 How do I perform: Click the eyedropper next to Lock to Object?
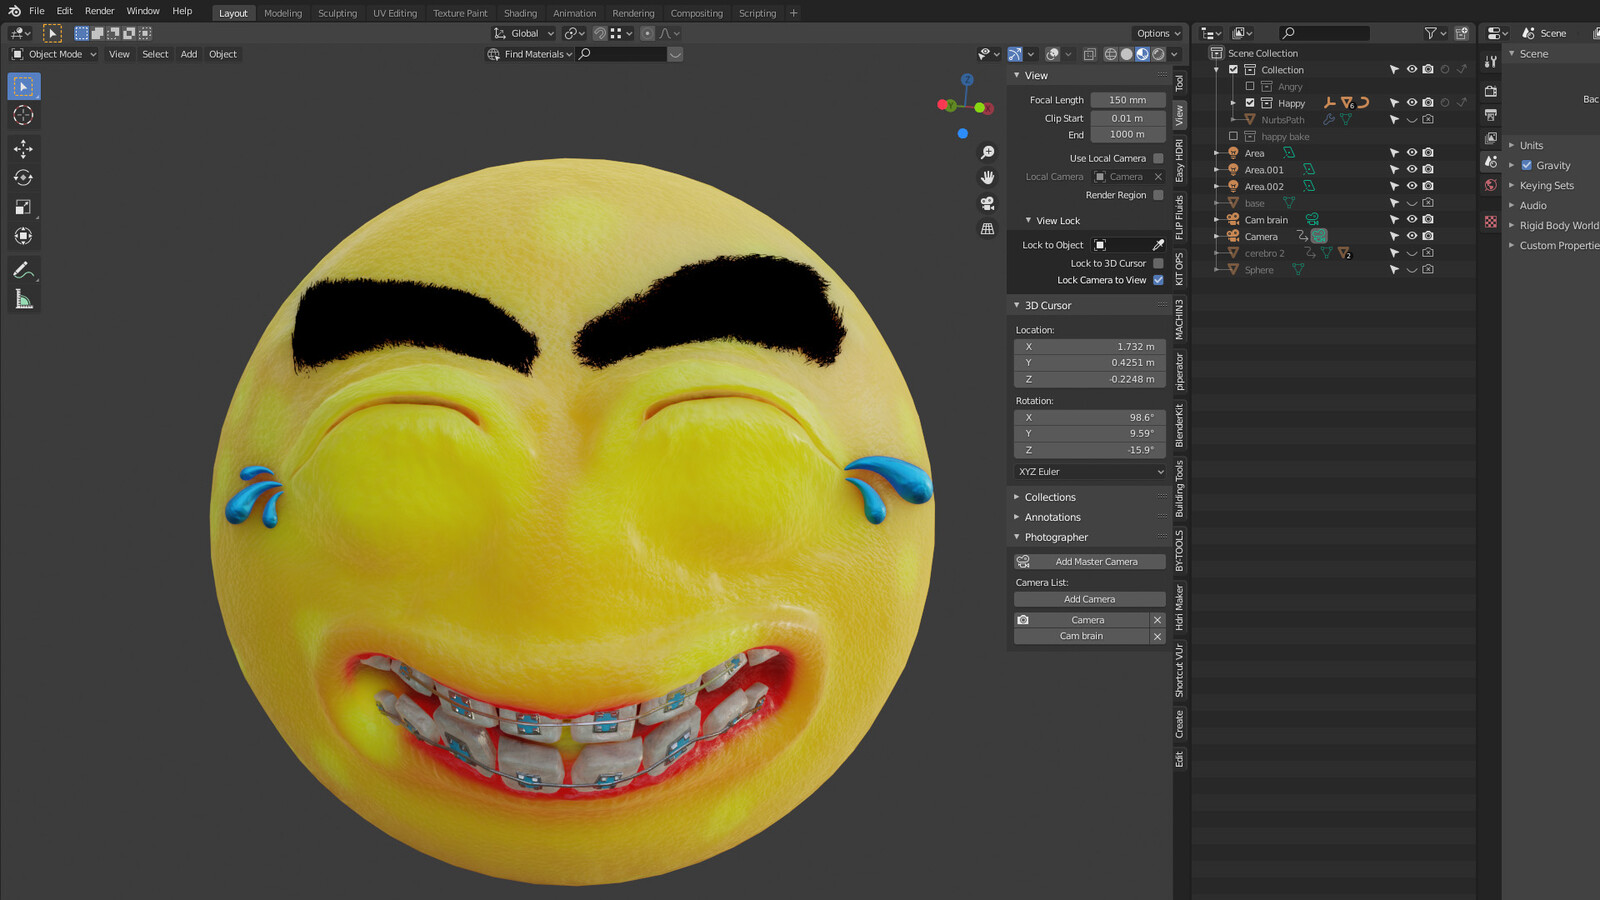pos(1158,245)
